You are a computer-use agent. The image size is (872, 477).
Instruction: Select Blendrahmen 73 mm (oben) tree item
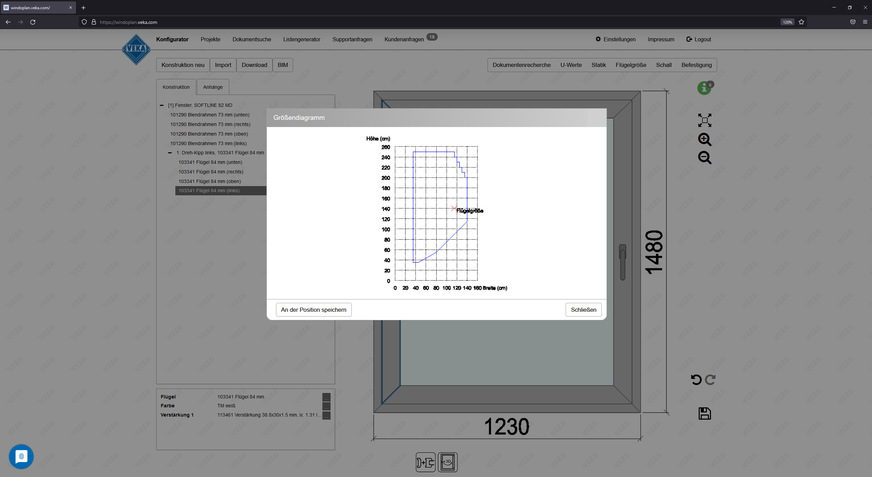coord(209,134)
